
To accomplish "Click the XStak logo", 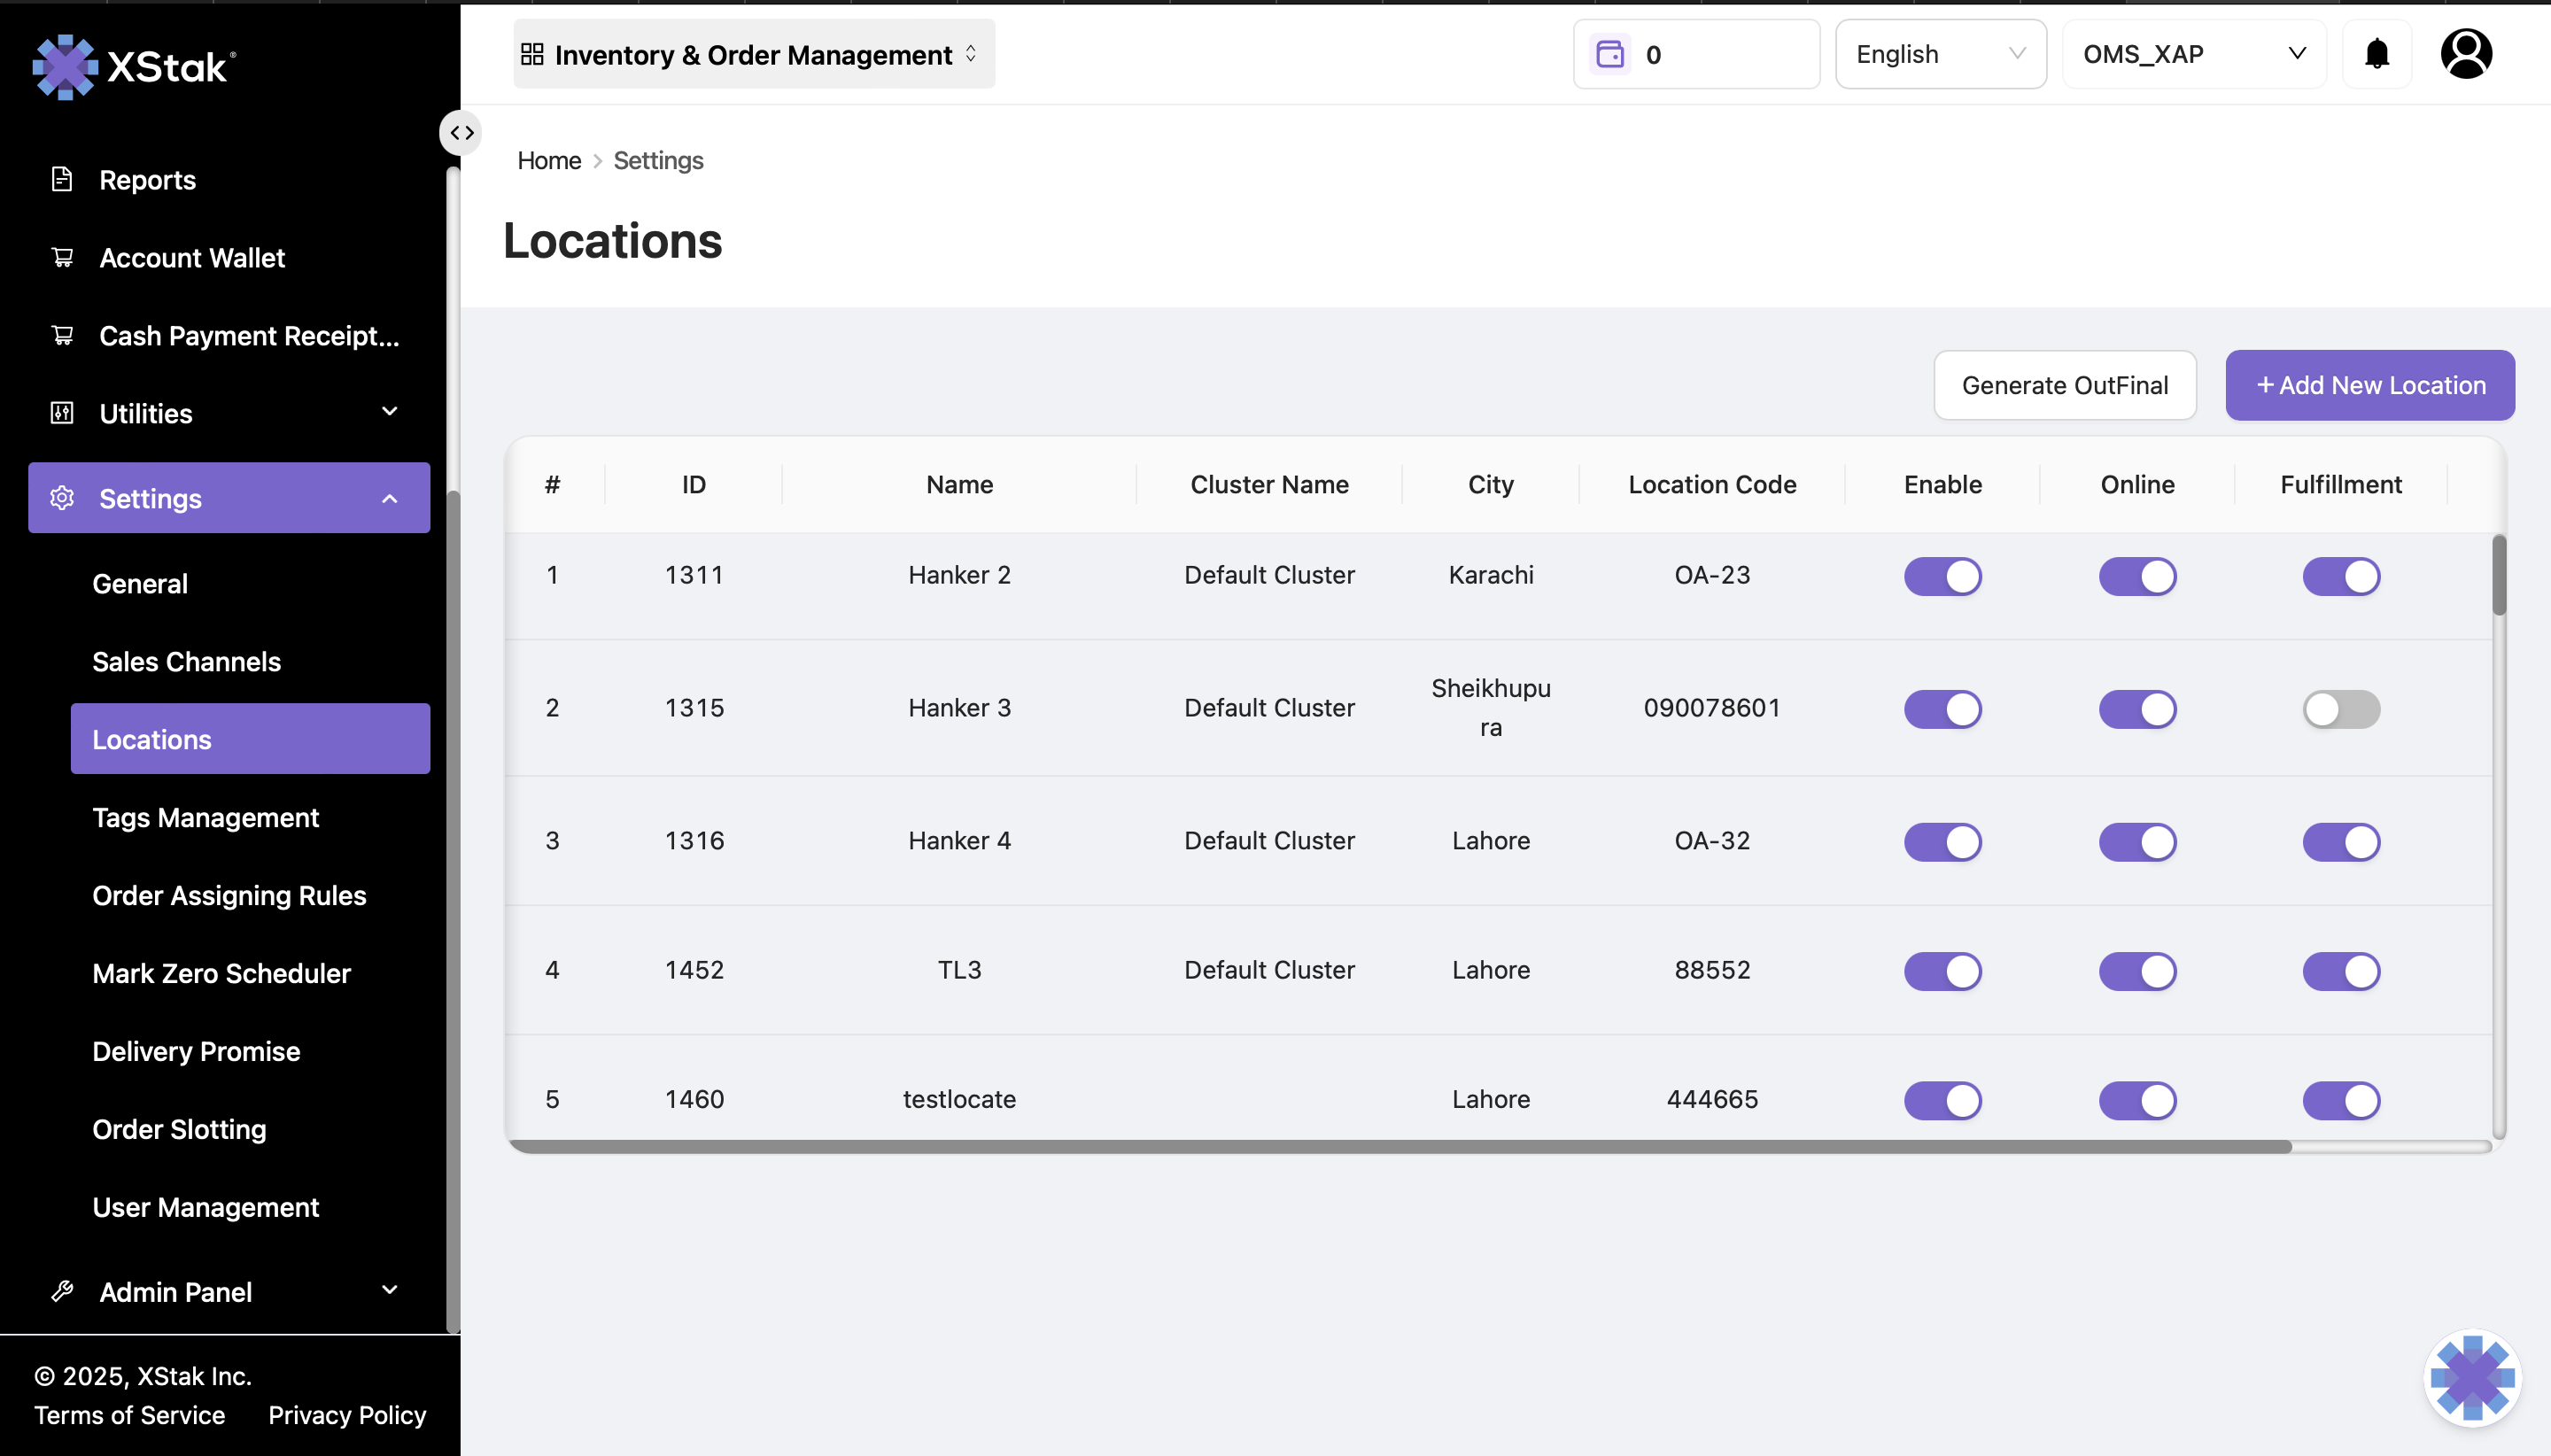I will point(134,66).
